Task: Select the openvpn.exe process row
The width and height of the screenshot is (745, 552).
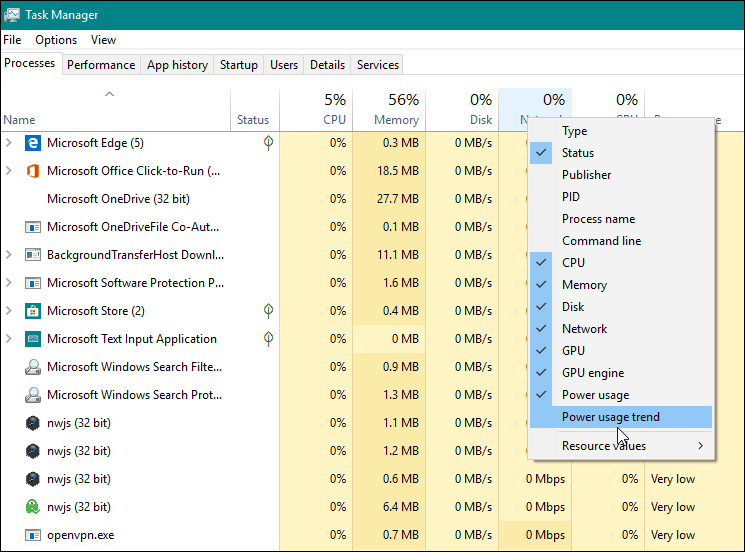Action: tap(372, 535)
